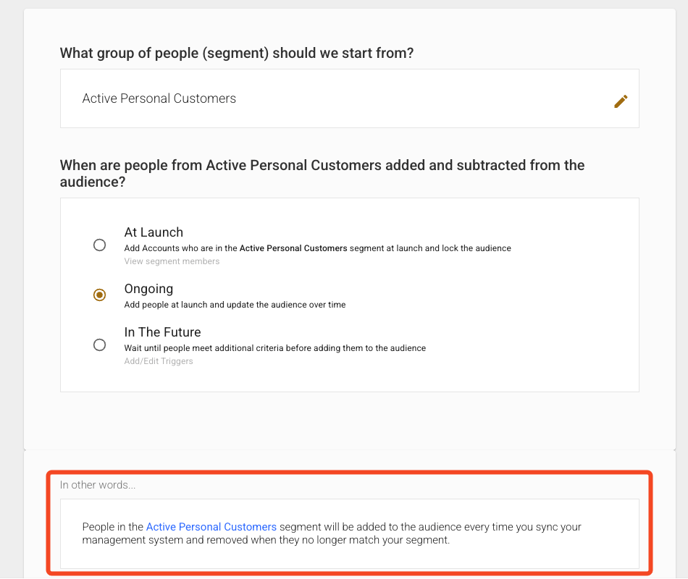
Task: Choose the In The Future radio button
Action: click(99, 345)
